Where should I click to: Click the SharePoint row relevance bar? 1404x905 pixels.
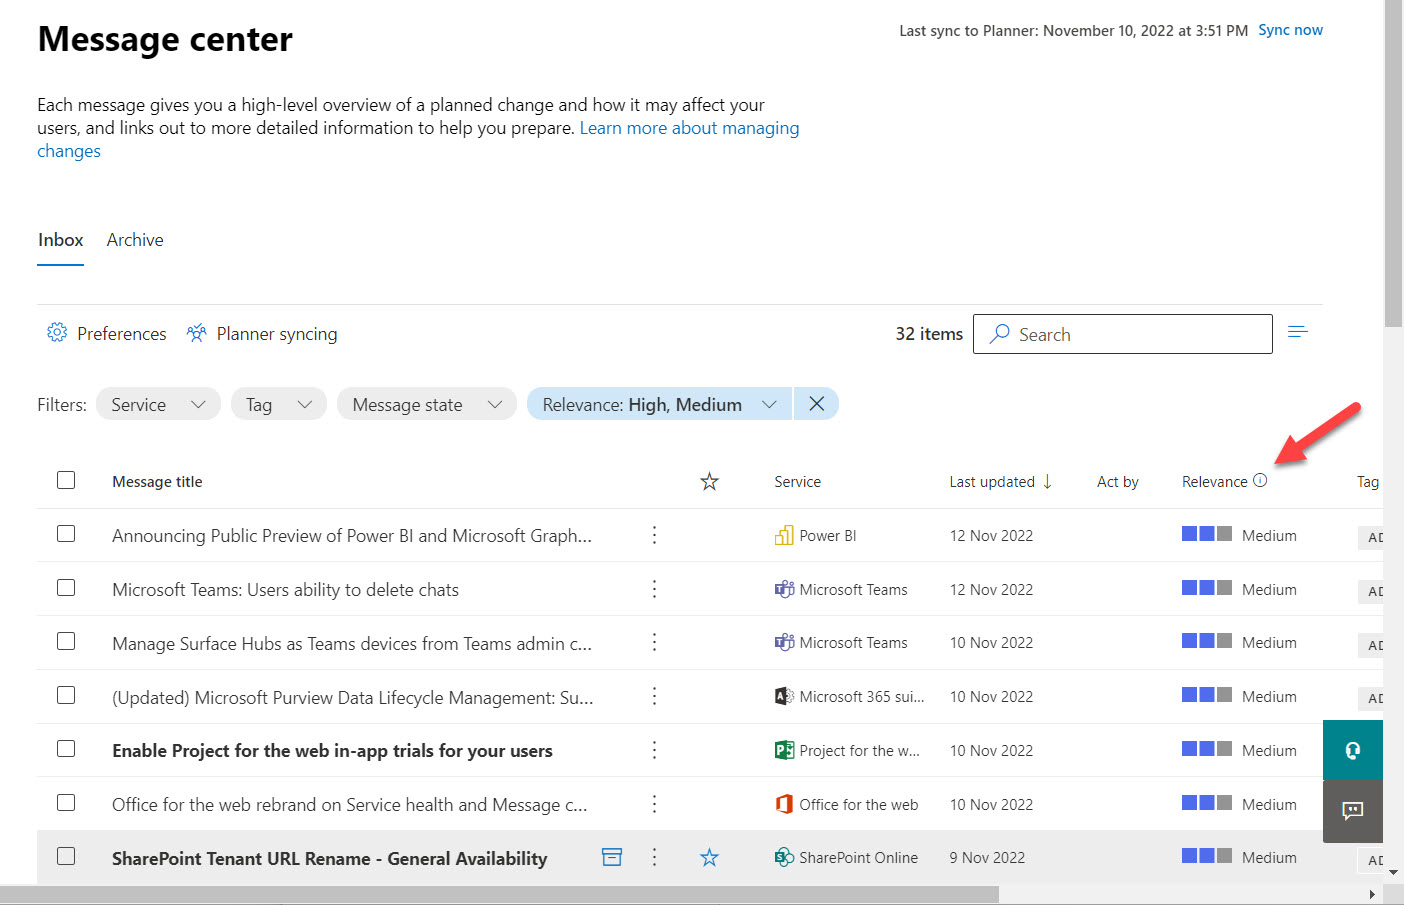coord(1207,856)
